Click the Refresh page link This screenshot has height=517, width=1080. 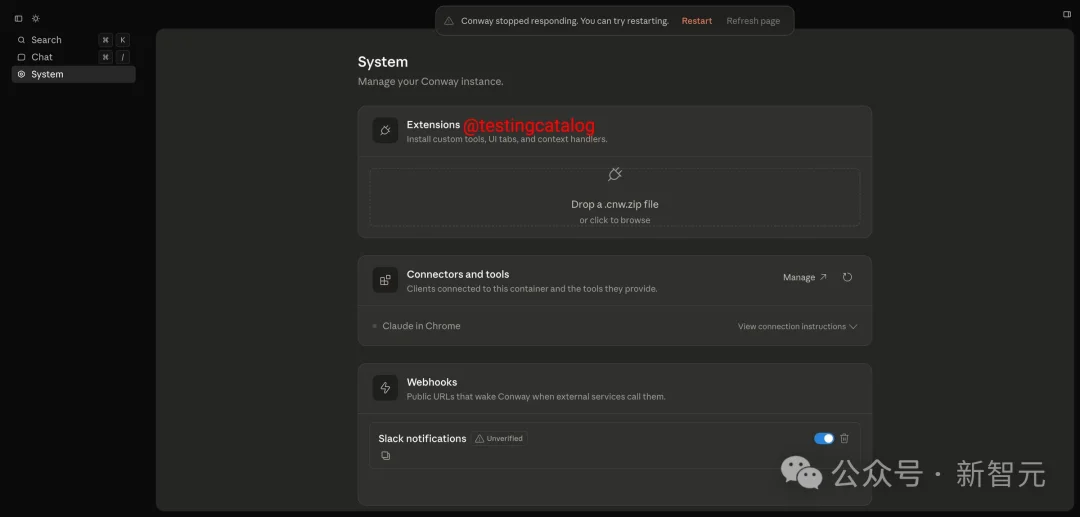(x=752, y=21)
